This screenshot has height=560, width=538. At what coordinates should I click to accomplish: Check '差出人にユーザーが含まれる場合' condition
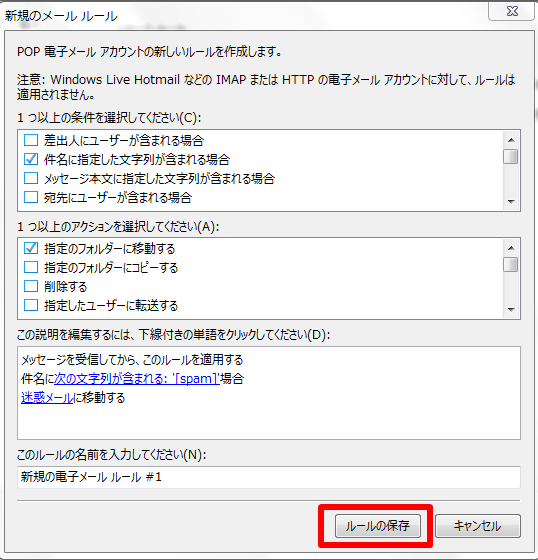pyautogui.click(x=31, y=140)
